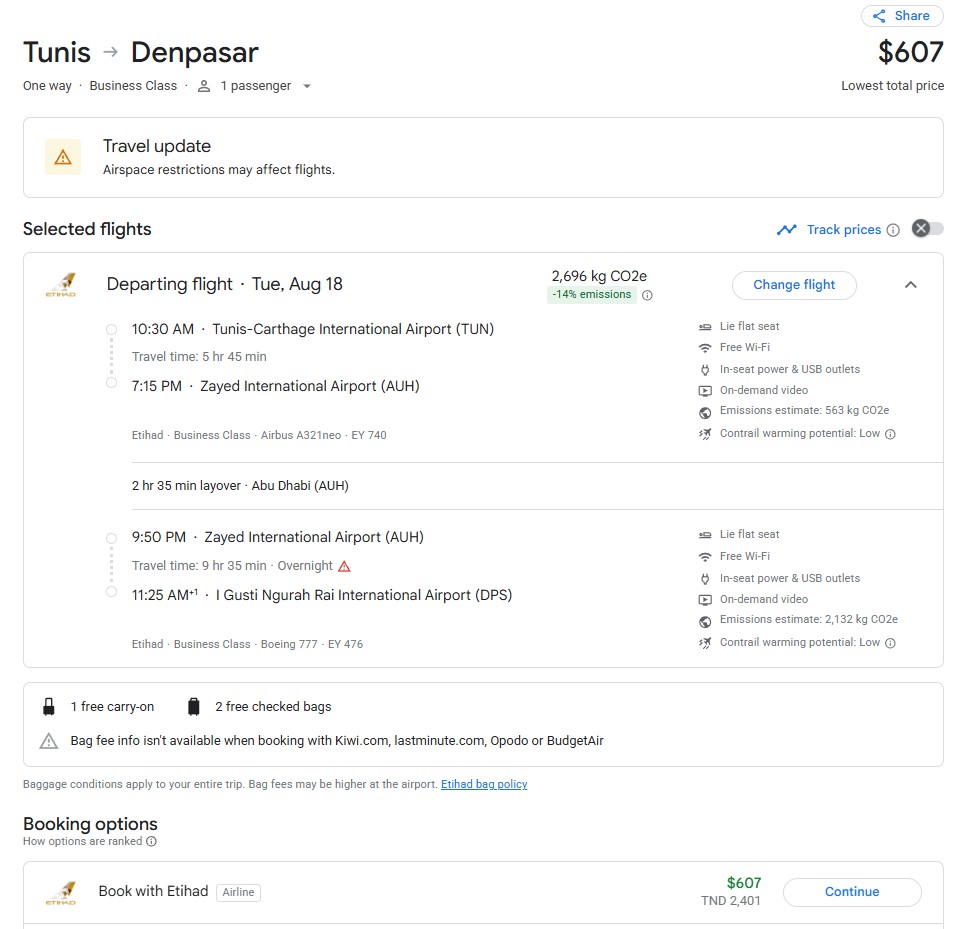Click the Track prices graph icon
Viewport: 962px width, 929px height.
click(787, 229)
